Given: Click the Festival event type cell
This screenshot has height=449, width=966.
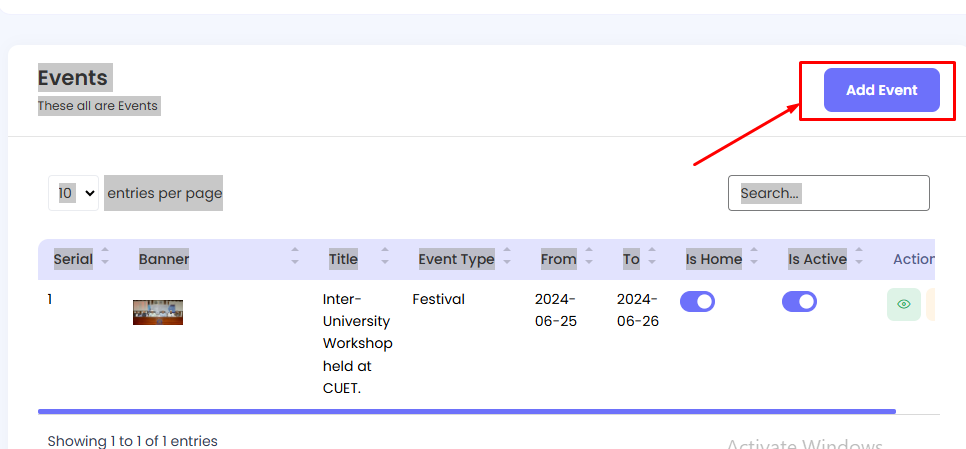Looking at the screenshot, I should (x=438, y=299).
